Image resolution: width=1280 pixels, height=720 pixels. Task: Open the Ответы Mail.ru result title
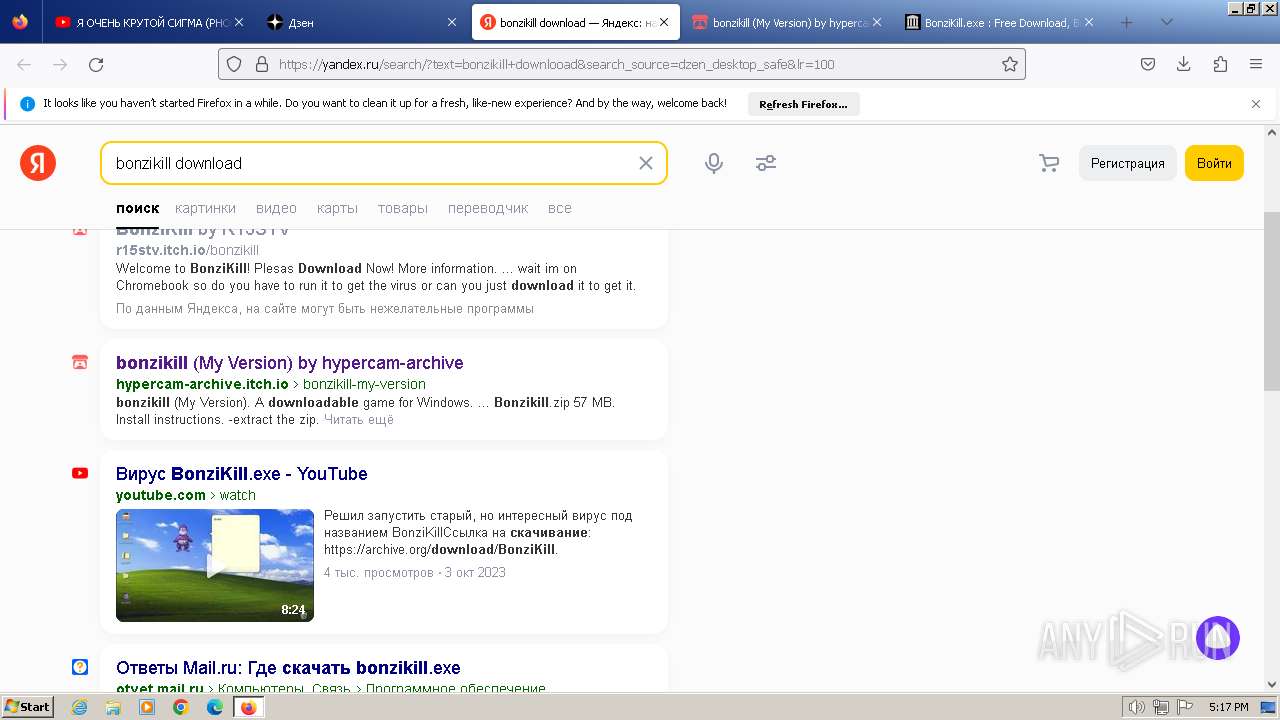tap(288, 668)
